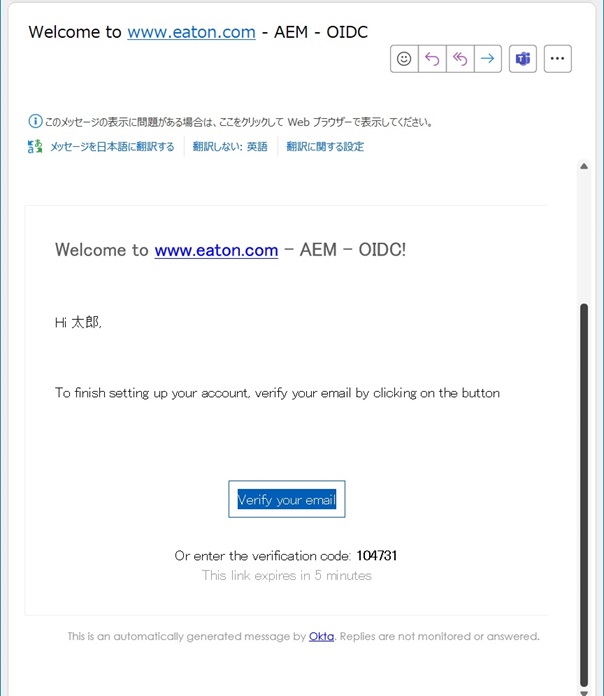
Task: Click 'To finish setting up your account' sentence
Action: [x=277, y=393]
